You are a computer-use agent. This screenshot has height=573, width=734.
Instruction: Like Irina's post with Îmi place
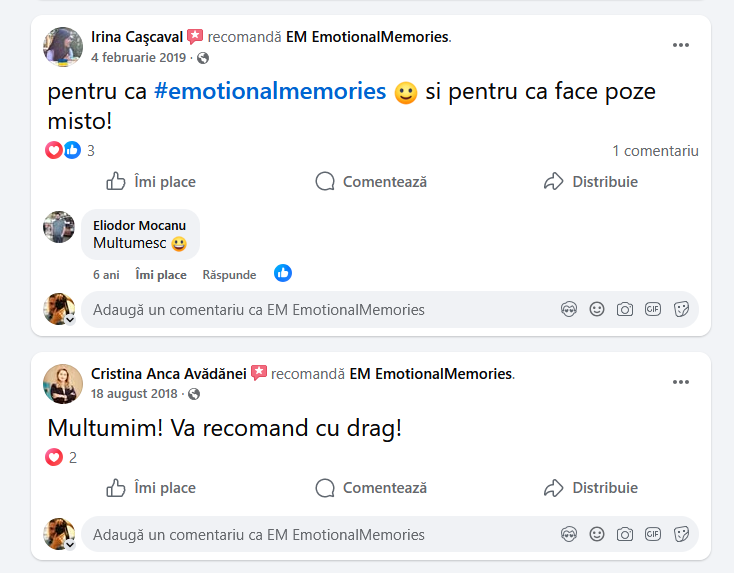tap(151, 182)
